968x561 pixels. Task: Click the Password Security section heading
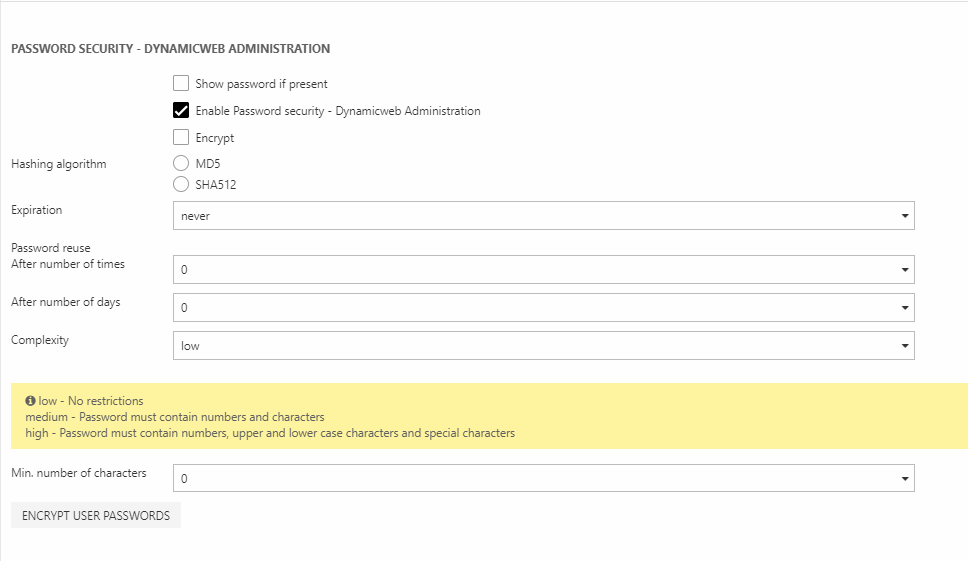click(170, 48)
